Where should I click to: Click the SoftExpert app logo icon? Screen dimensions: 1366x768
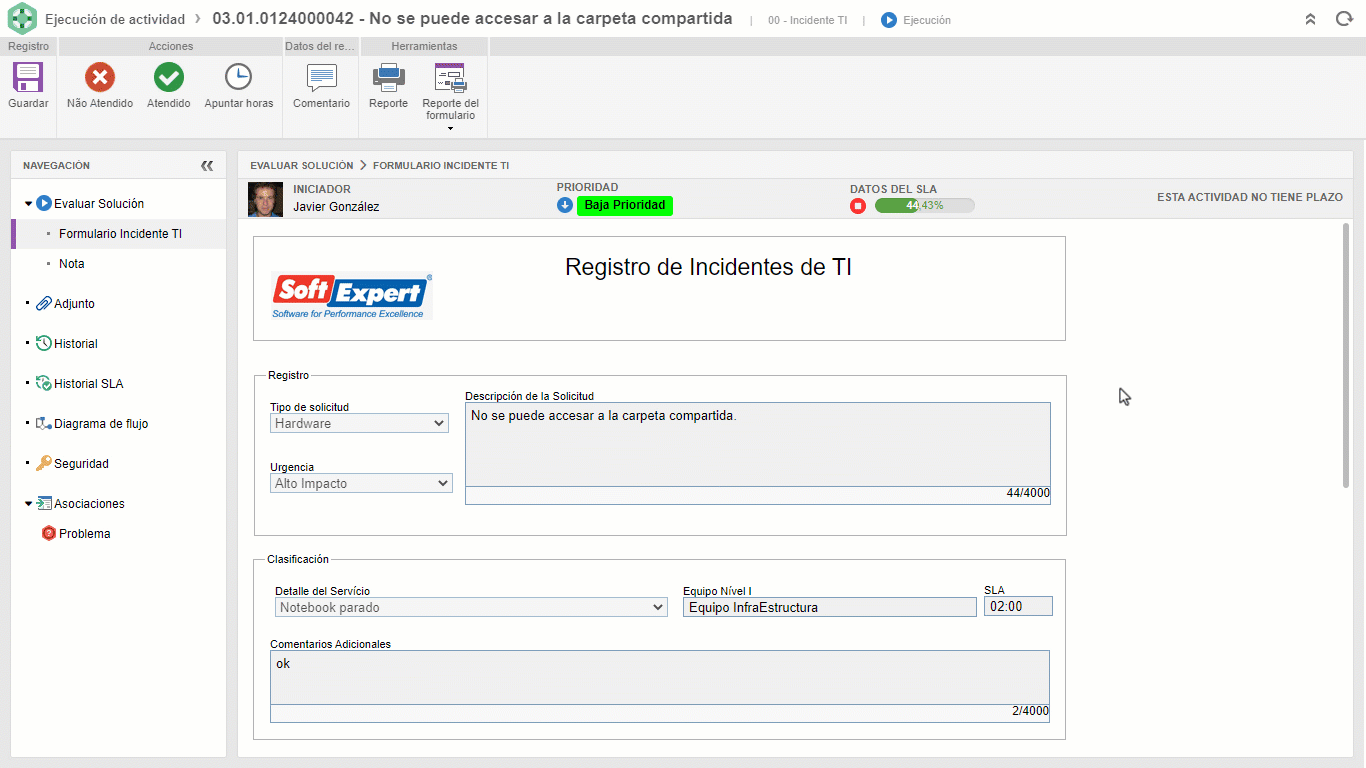[x=22, y=19]
